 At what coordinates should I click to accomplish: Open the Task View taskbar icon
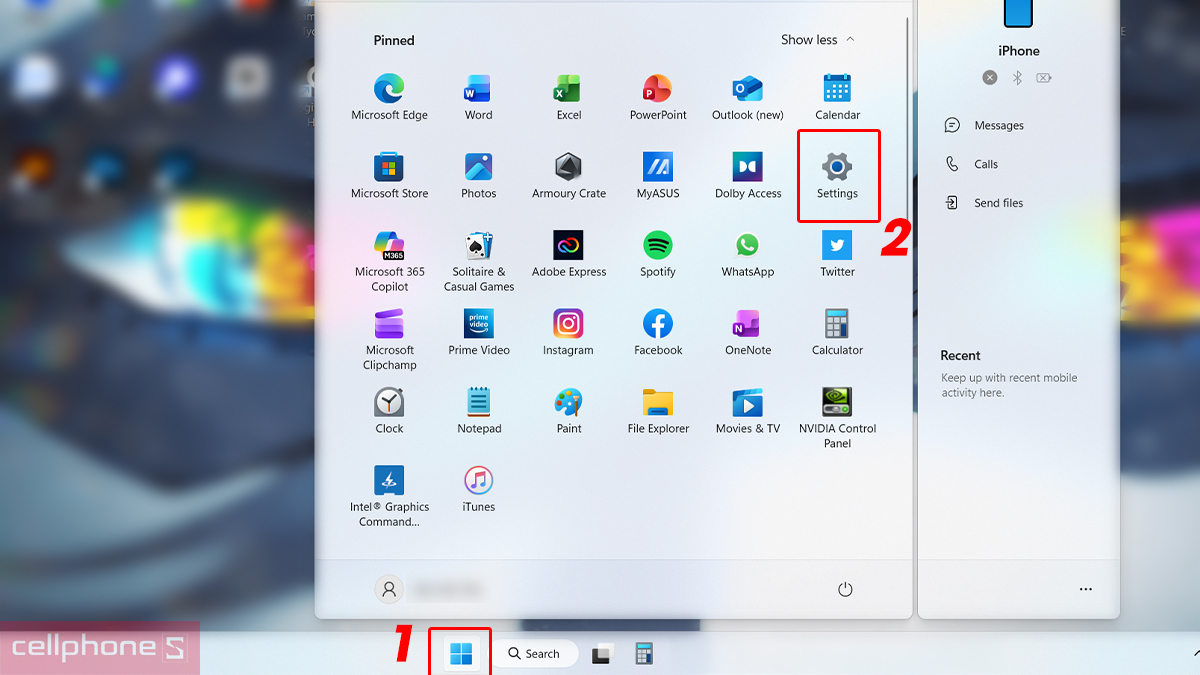[x=601, y=654]
